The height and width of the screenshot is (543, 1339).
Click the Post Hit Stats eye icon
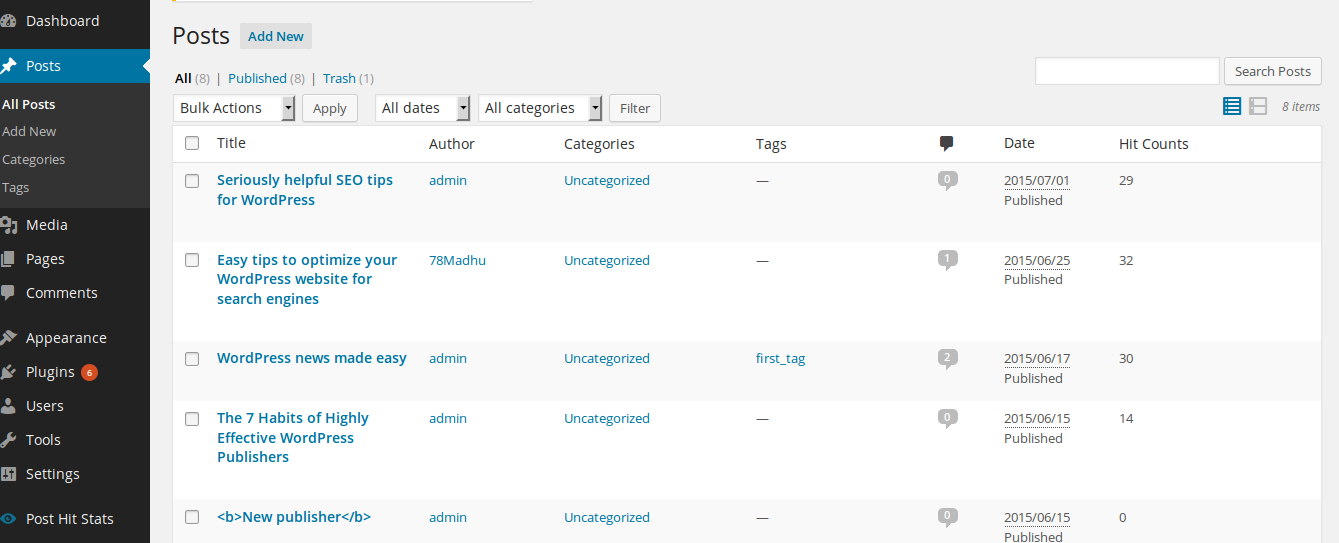pyautogui.click(x=9, y=519)
